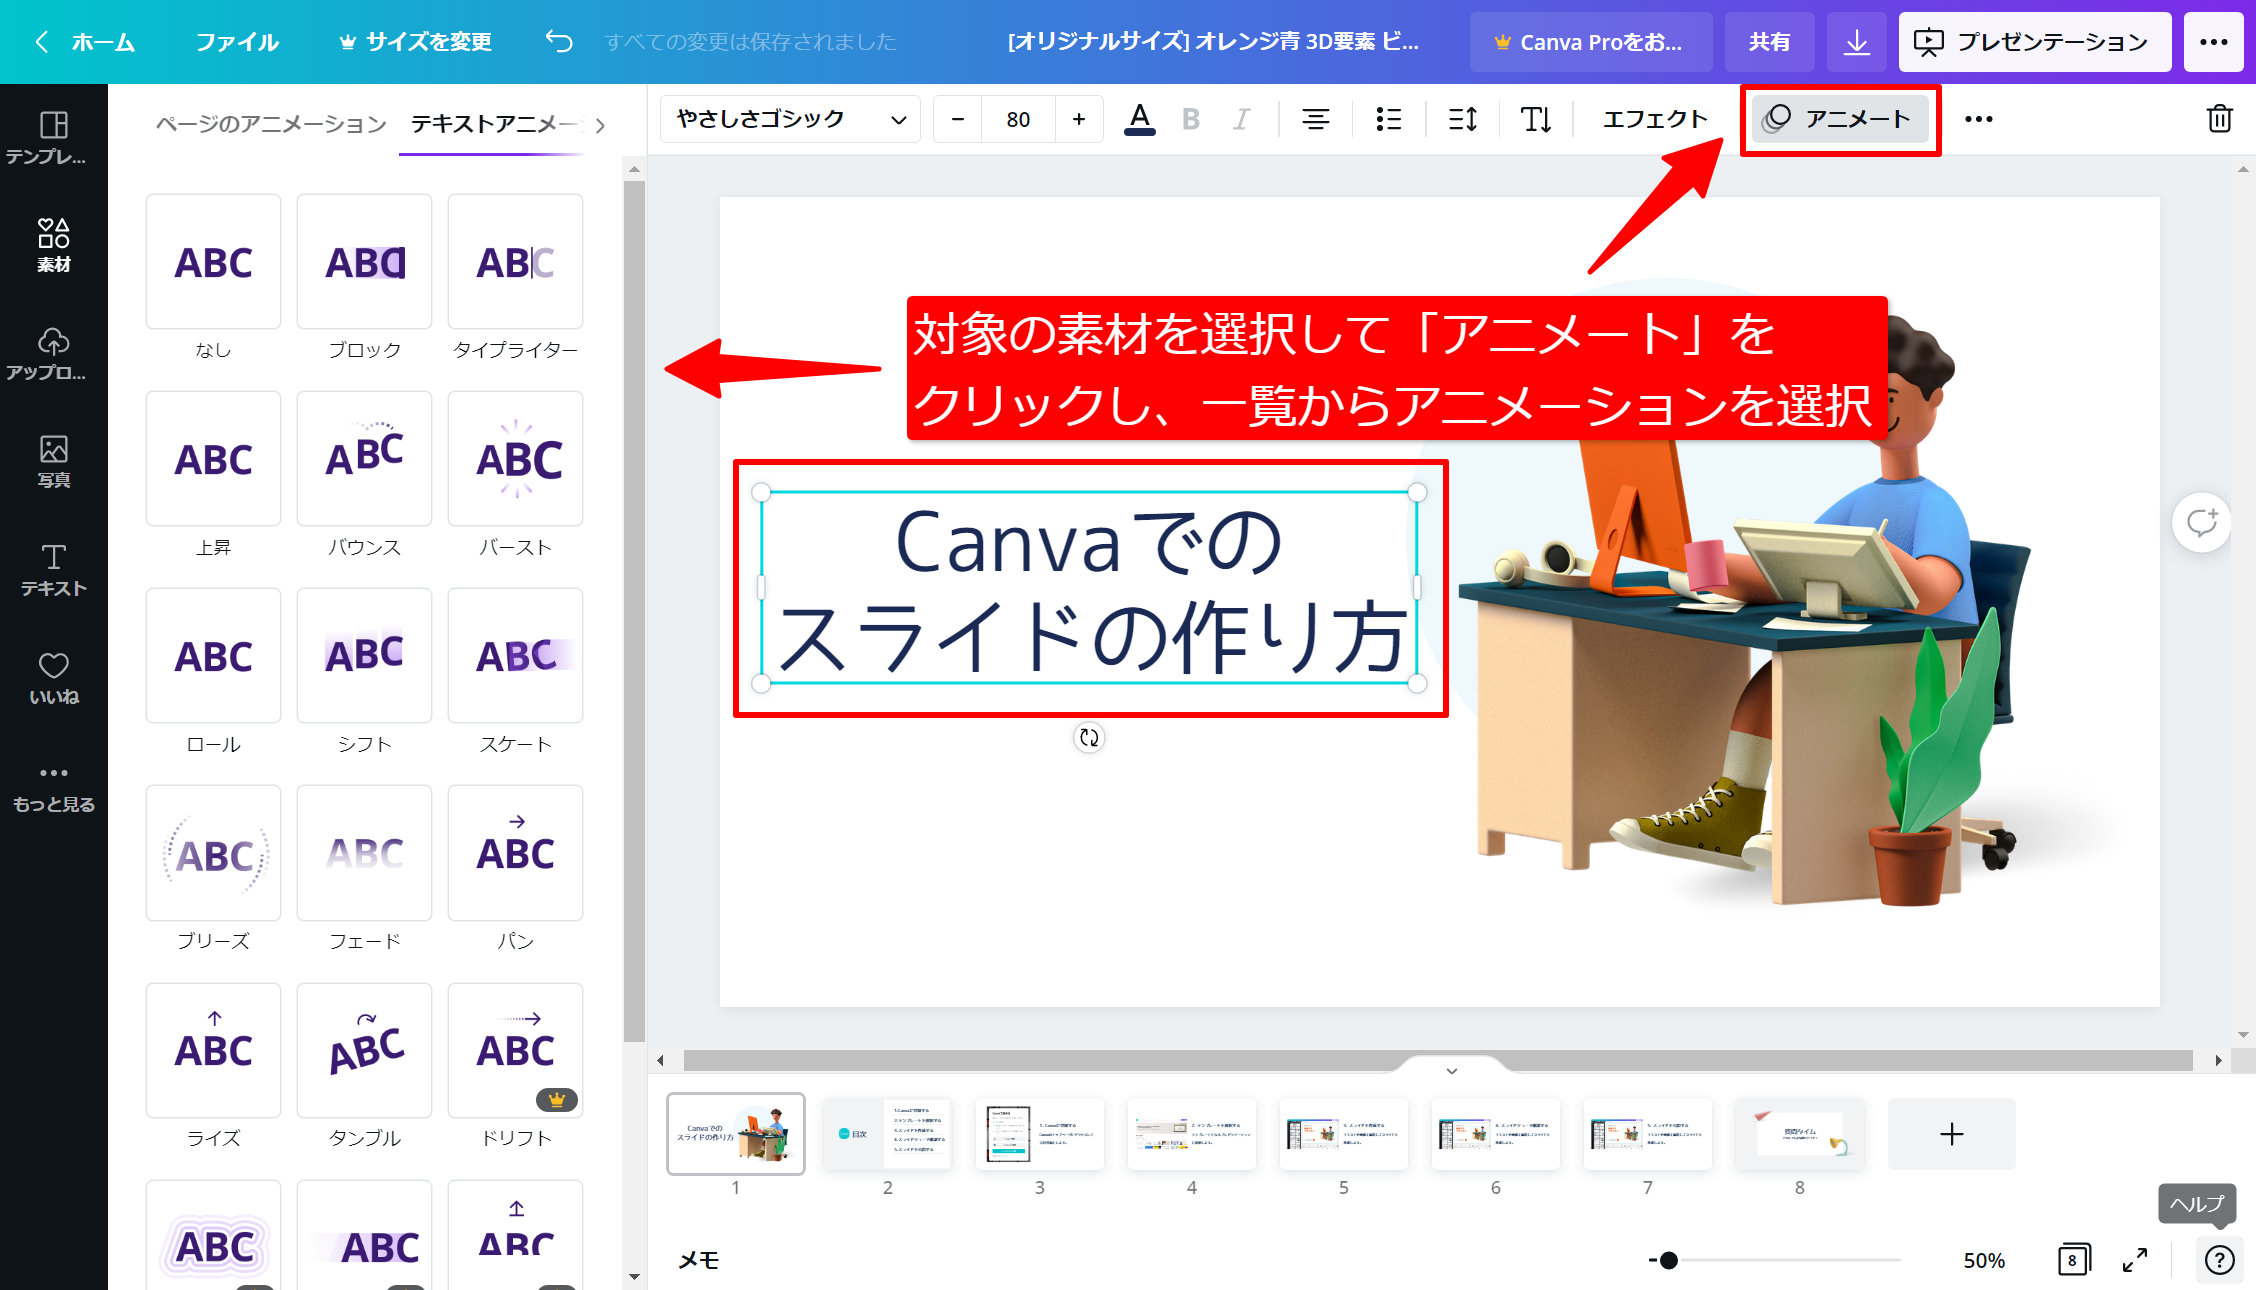This screenshot has width=2256, height=1290.
Task: Click the Canva Pro upgrade button
Action: coord(1590,42)
